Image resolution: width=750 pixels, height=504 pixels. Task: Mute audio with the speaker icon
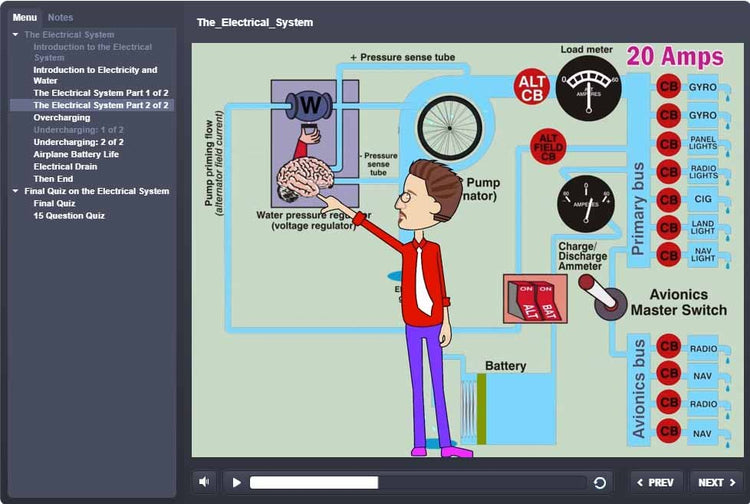coord(204,482)
